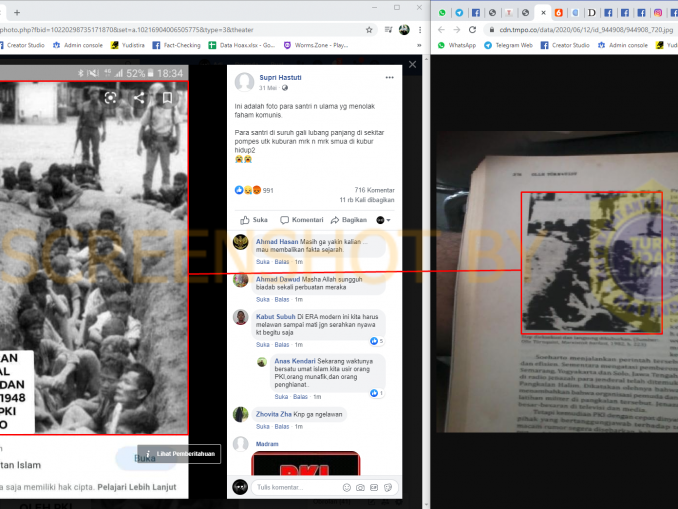
Task: Like Ahmad Hasan's comment with Suka
Action: coord(262,262)
